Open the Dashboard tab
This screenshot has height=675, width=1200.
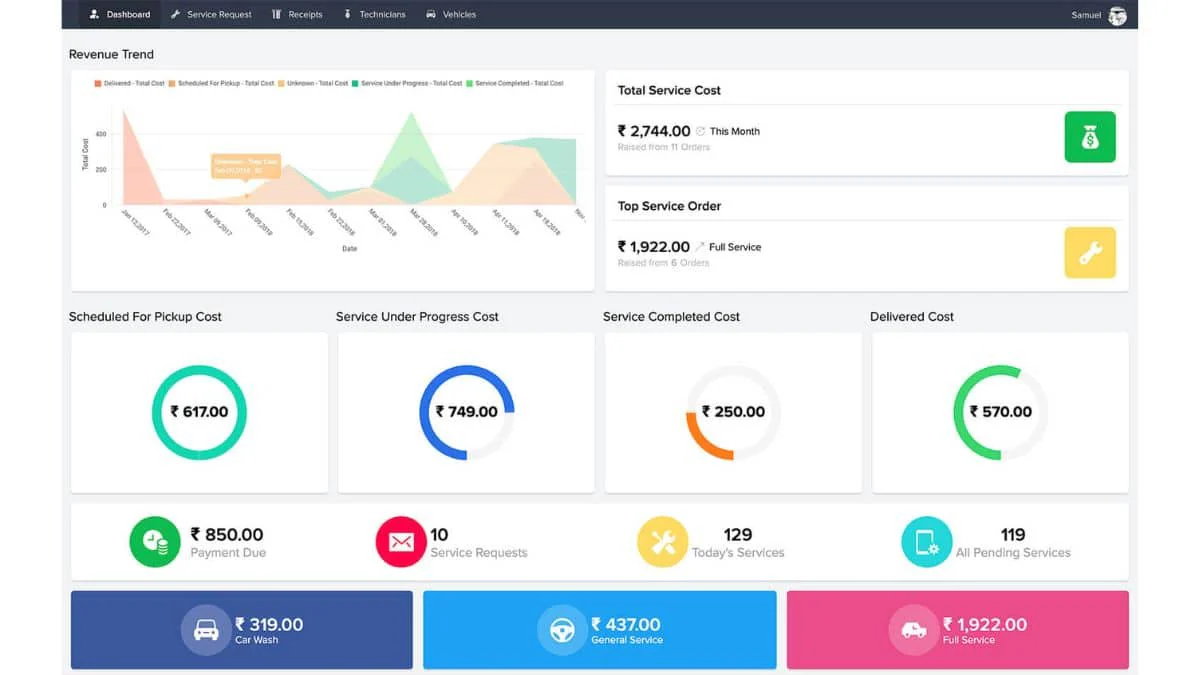[120, 14]
